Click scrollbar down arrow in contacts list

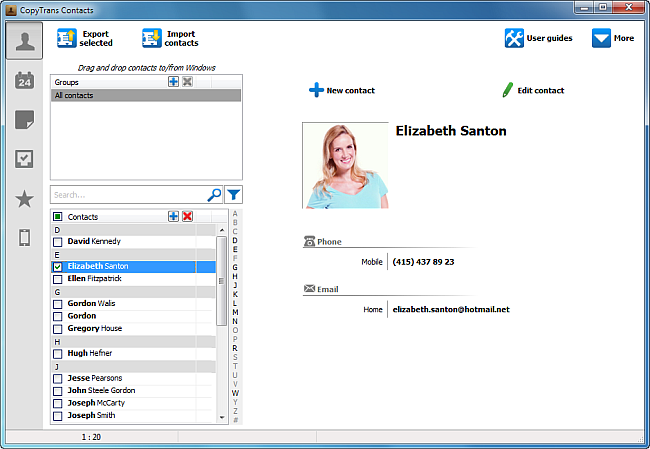[222, 417]
